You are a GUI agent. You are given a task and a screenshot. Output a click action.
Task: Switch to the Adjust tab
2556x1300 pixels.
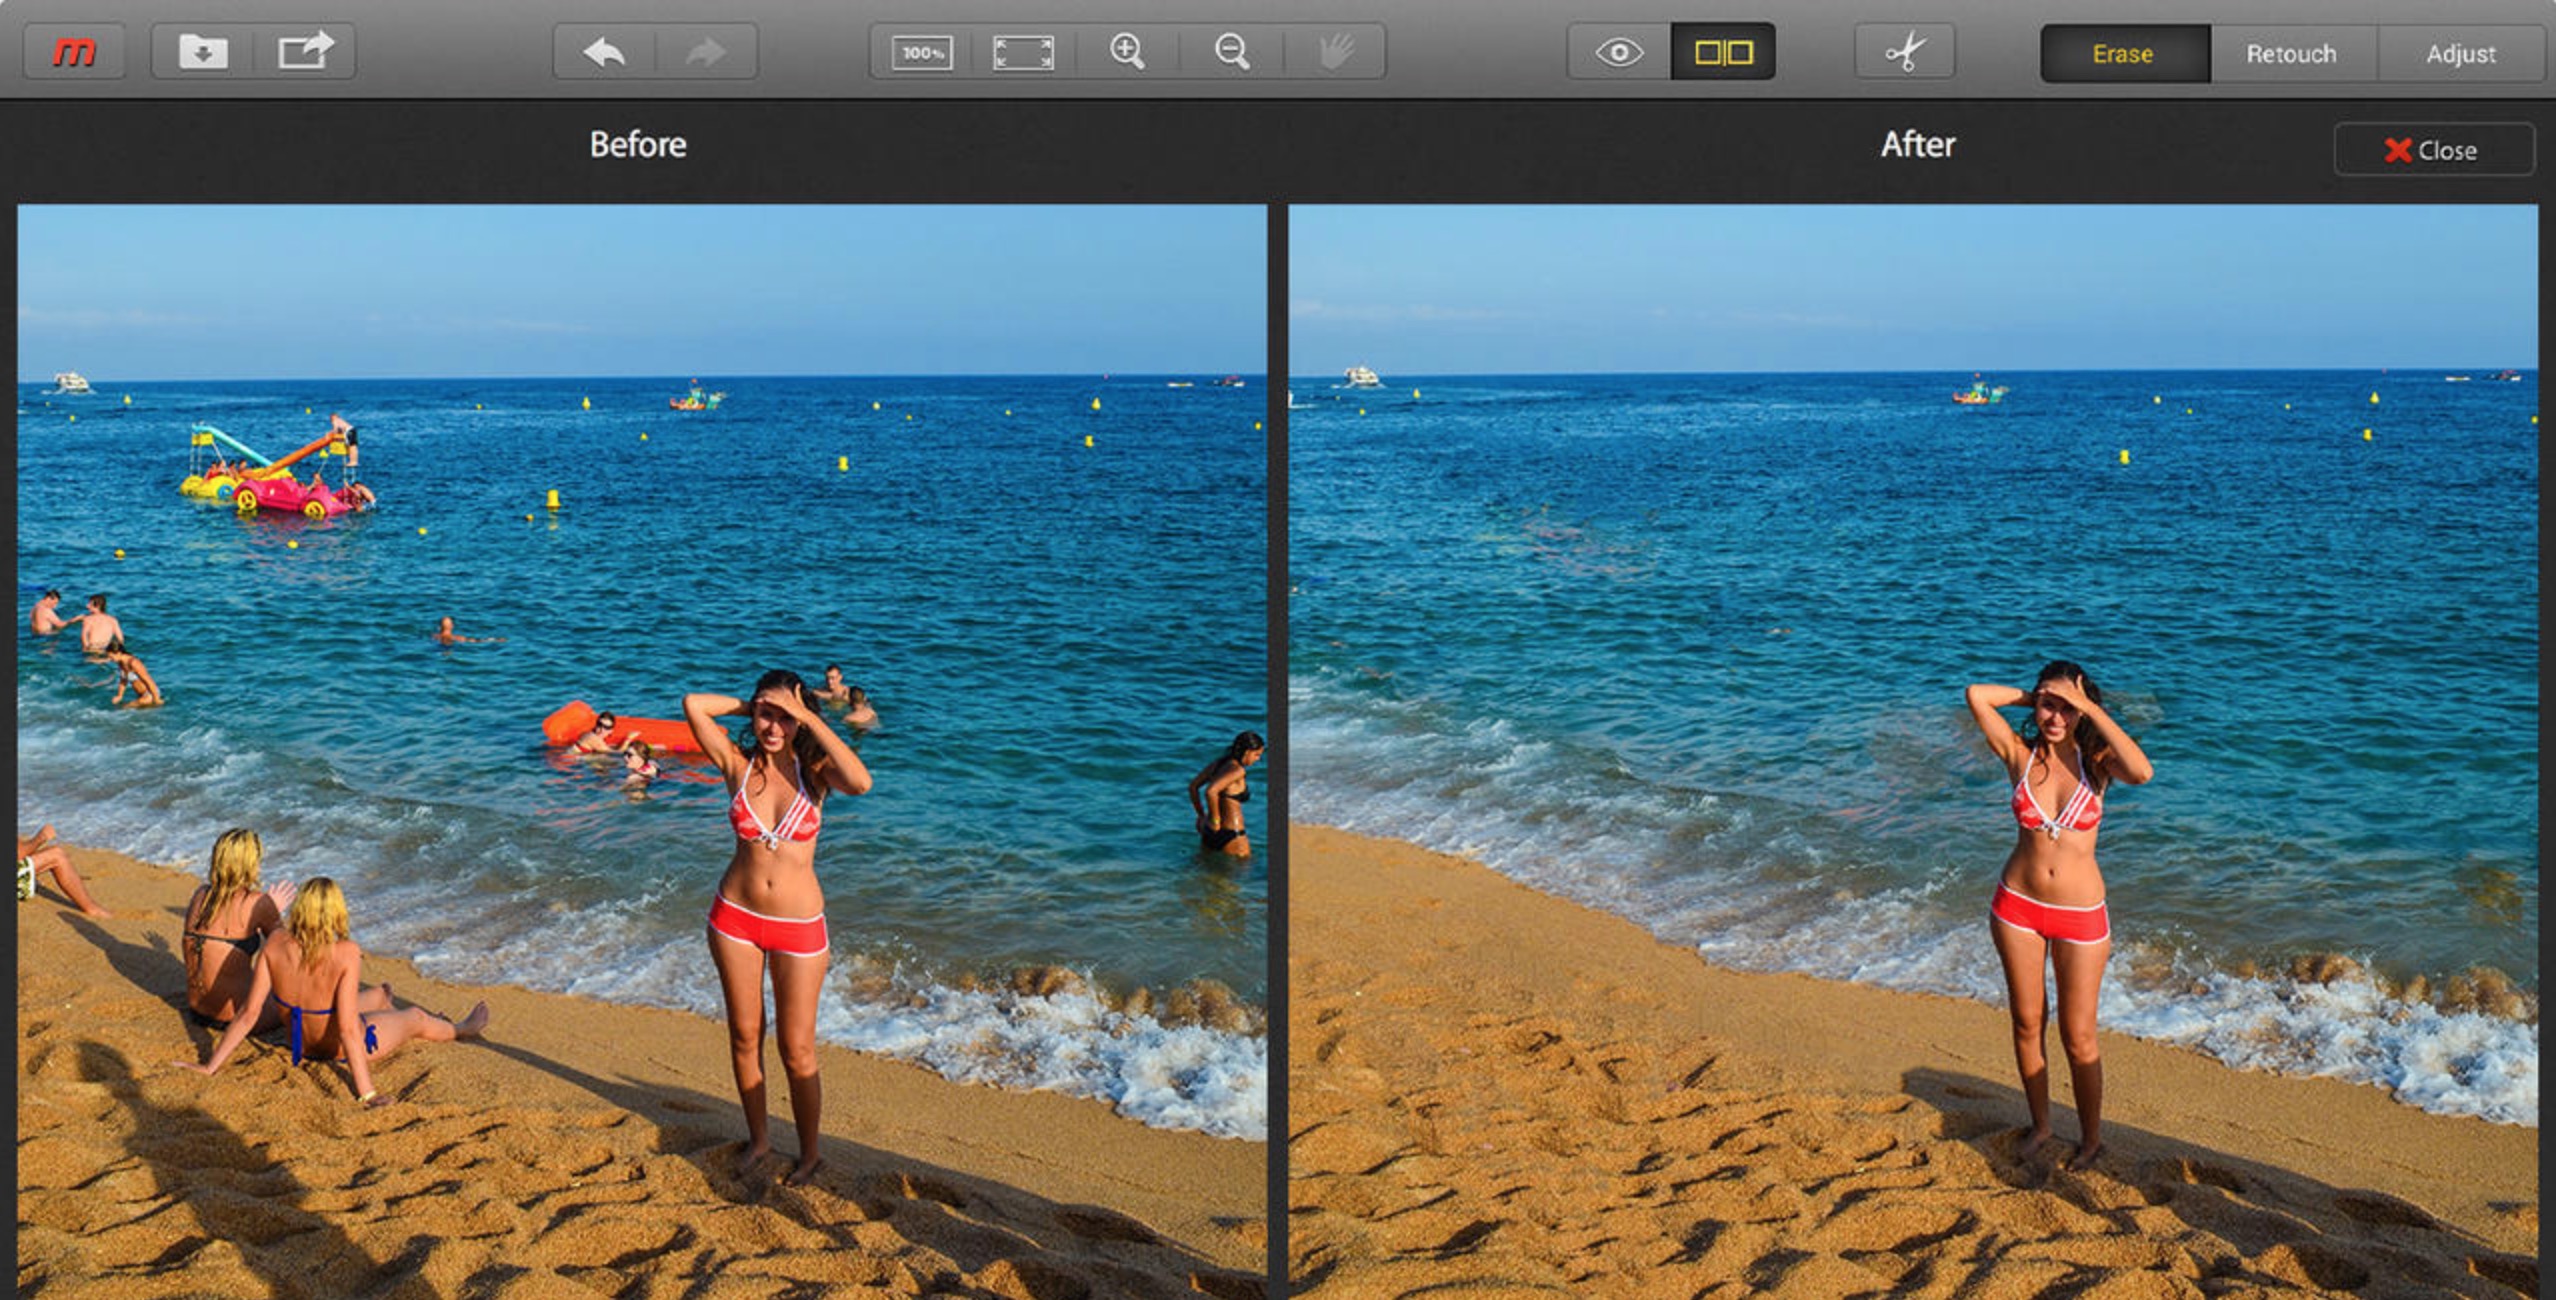coord(2461,54)
